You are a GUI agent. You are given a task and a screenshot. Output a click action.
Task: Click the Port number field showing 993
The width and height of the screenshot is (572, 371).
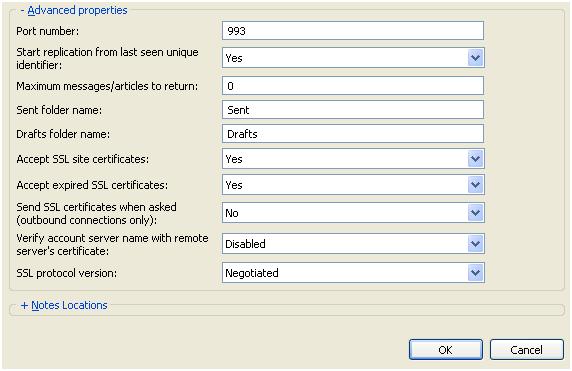tap(353, 31)
